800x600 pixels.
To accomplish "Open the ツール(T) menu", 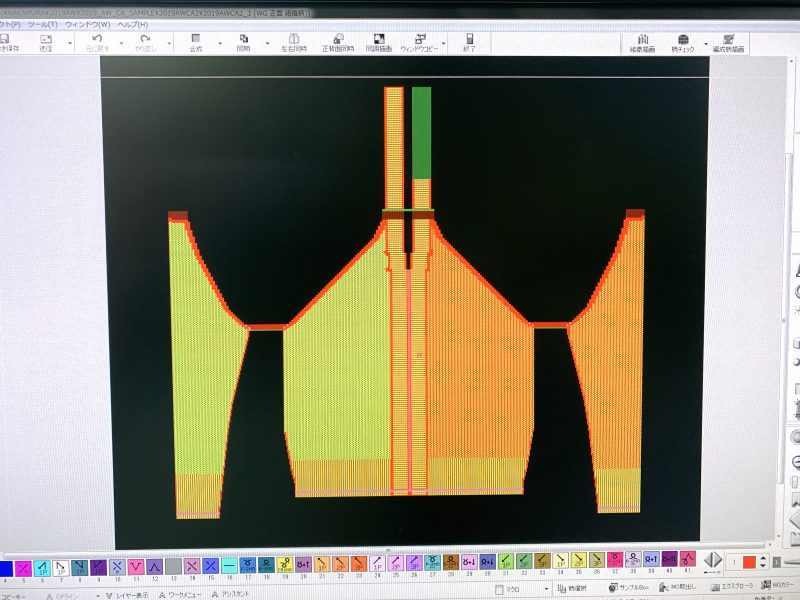I will pos(42,23).
